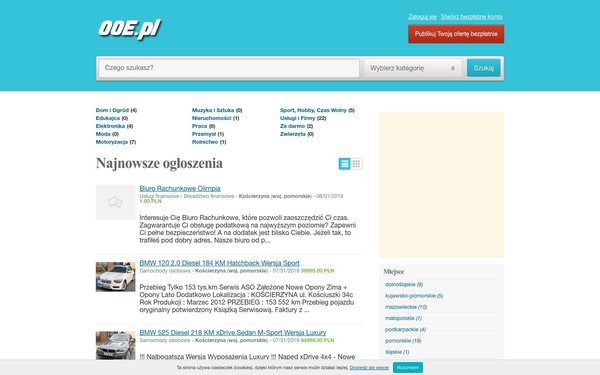The width and height of the screenshot is (600, 375).
Task: Browse the Usługi i Firmy category
Action: click(x=298, y=118)
